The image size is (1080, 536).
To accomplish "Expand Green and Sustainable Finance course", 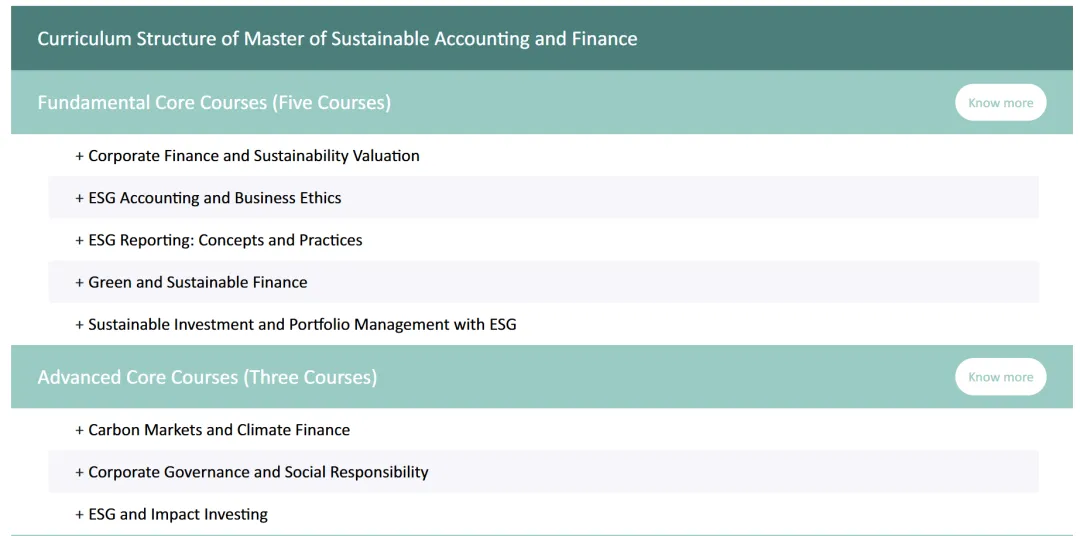I will (x=543, y=282).
